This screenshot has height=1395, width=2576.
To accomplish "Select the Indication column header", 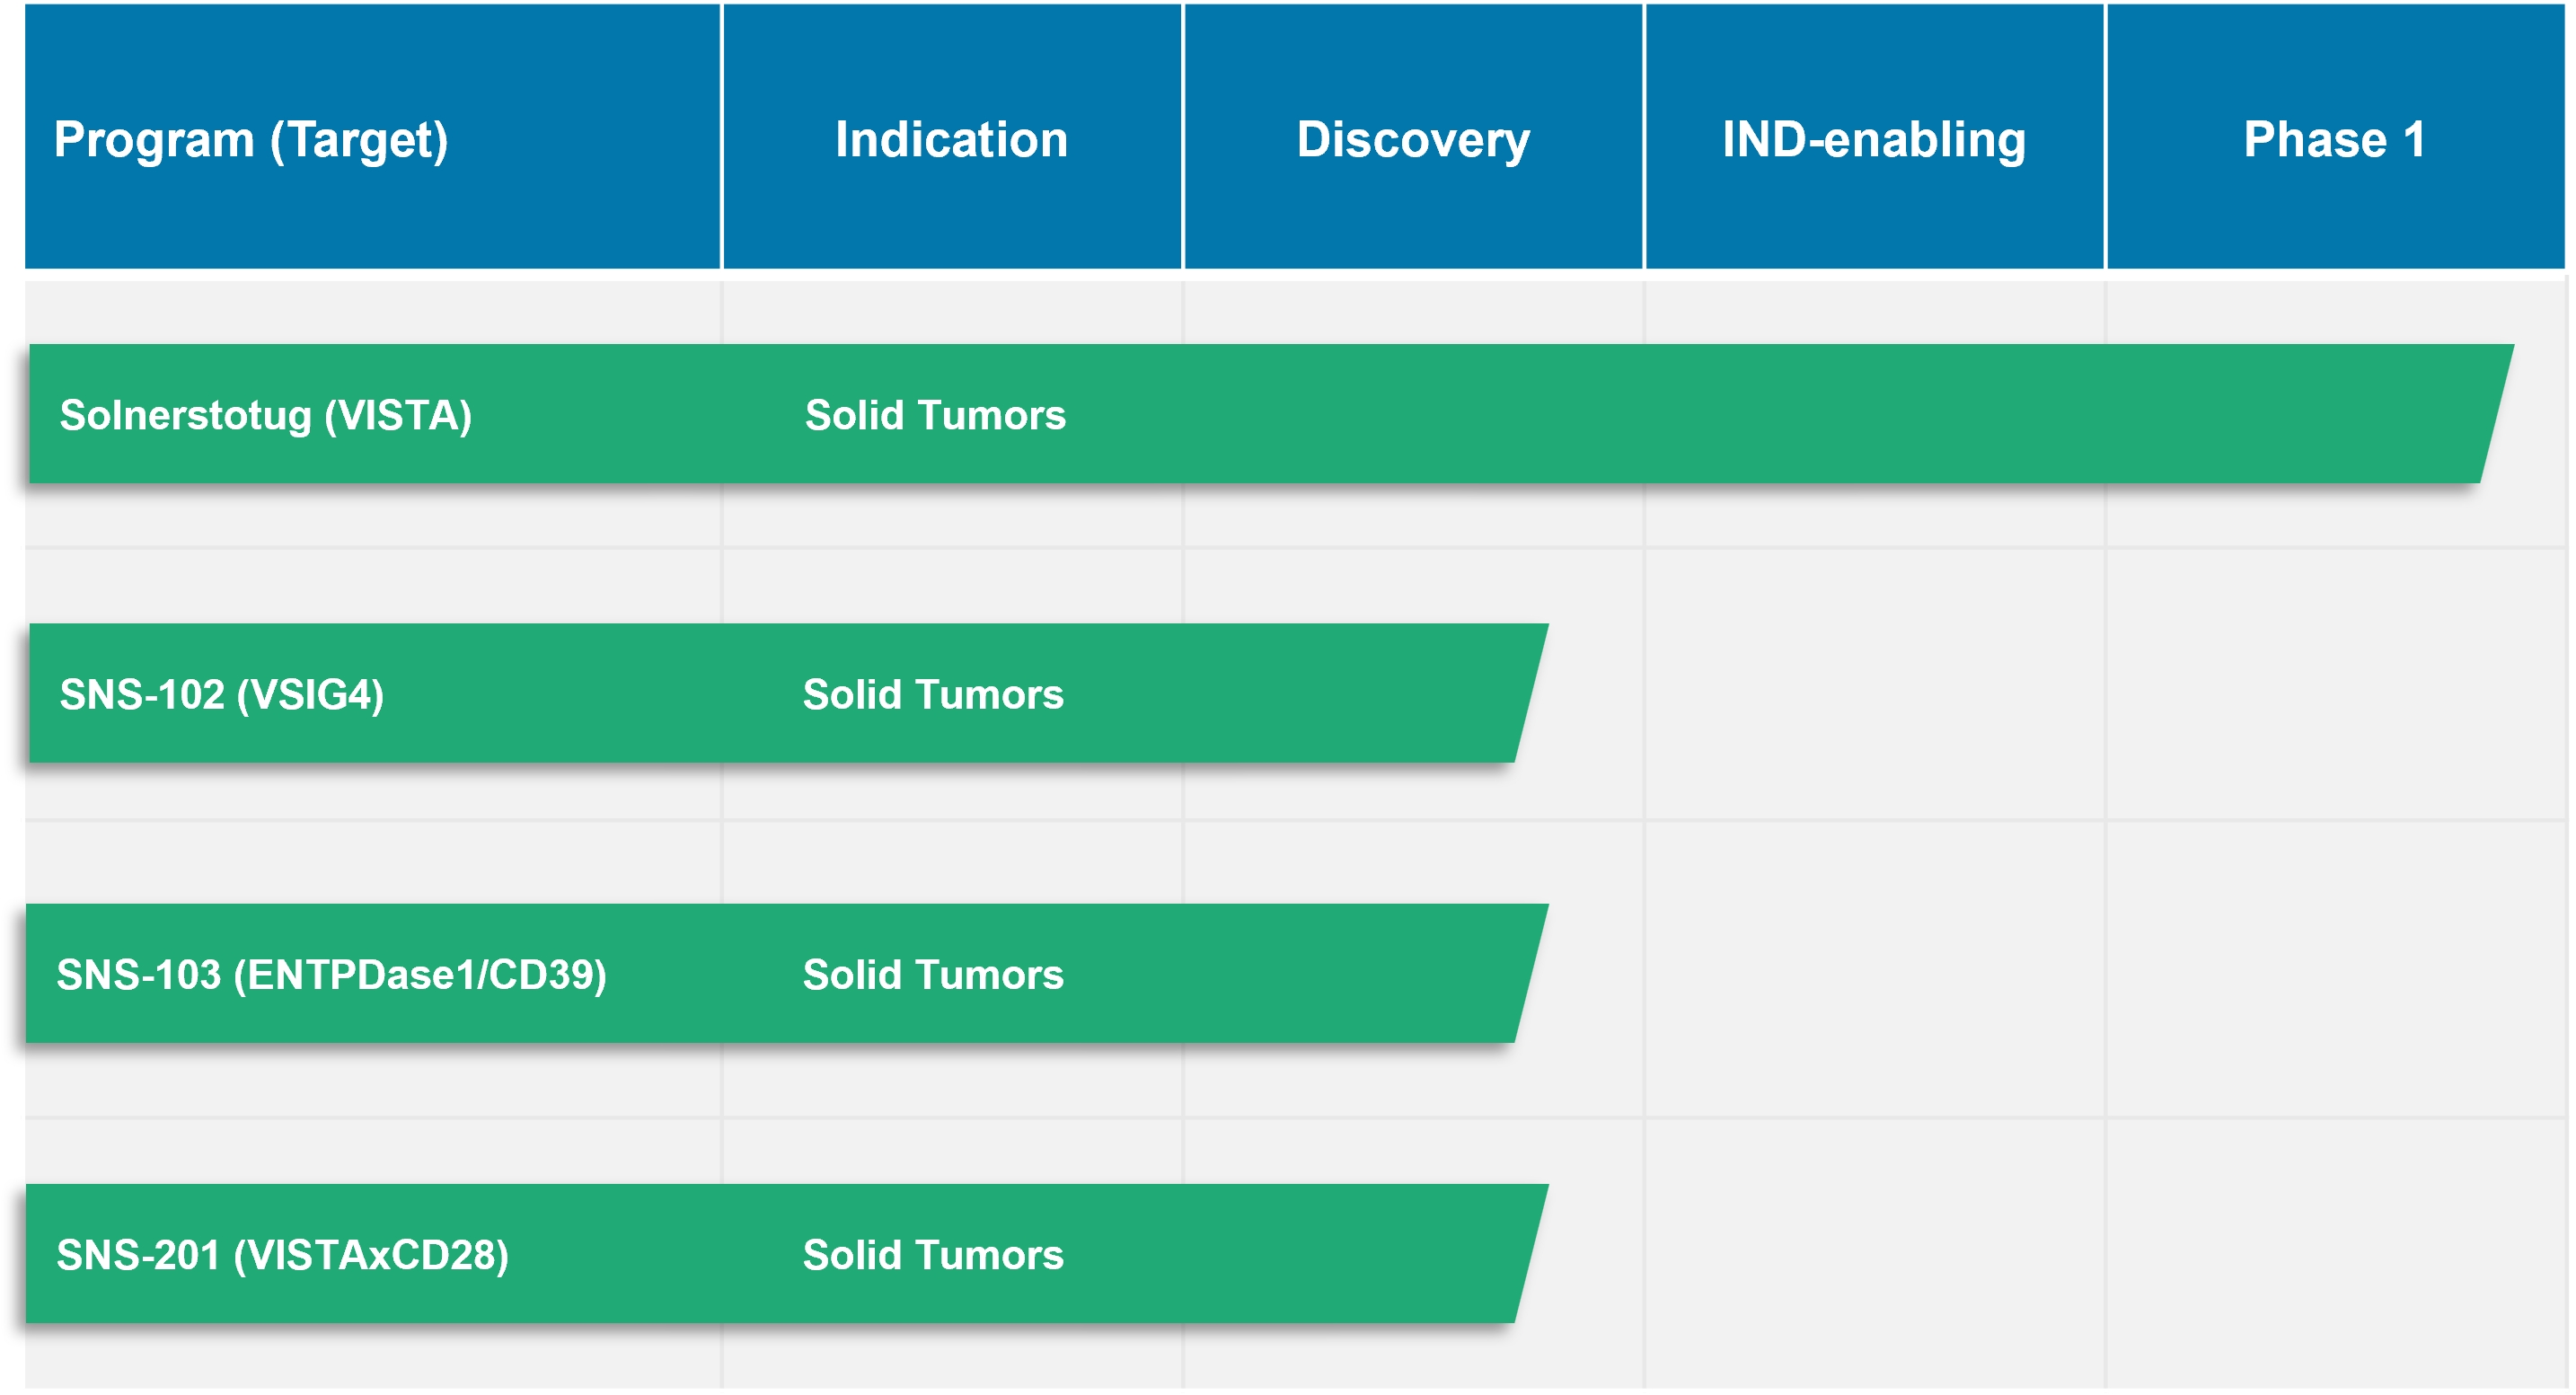I will [x=951, y=139].
